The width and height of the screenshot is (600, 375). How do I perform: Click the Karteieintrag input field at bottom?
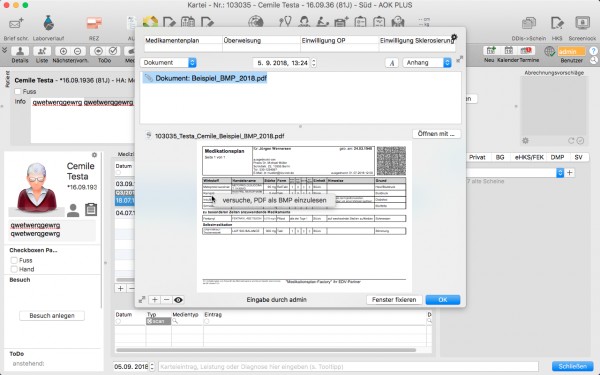click(x=348, y=367)
